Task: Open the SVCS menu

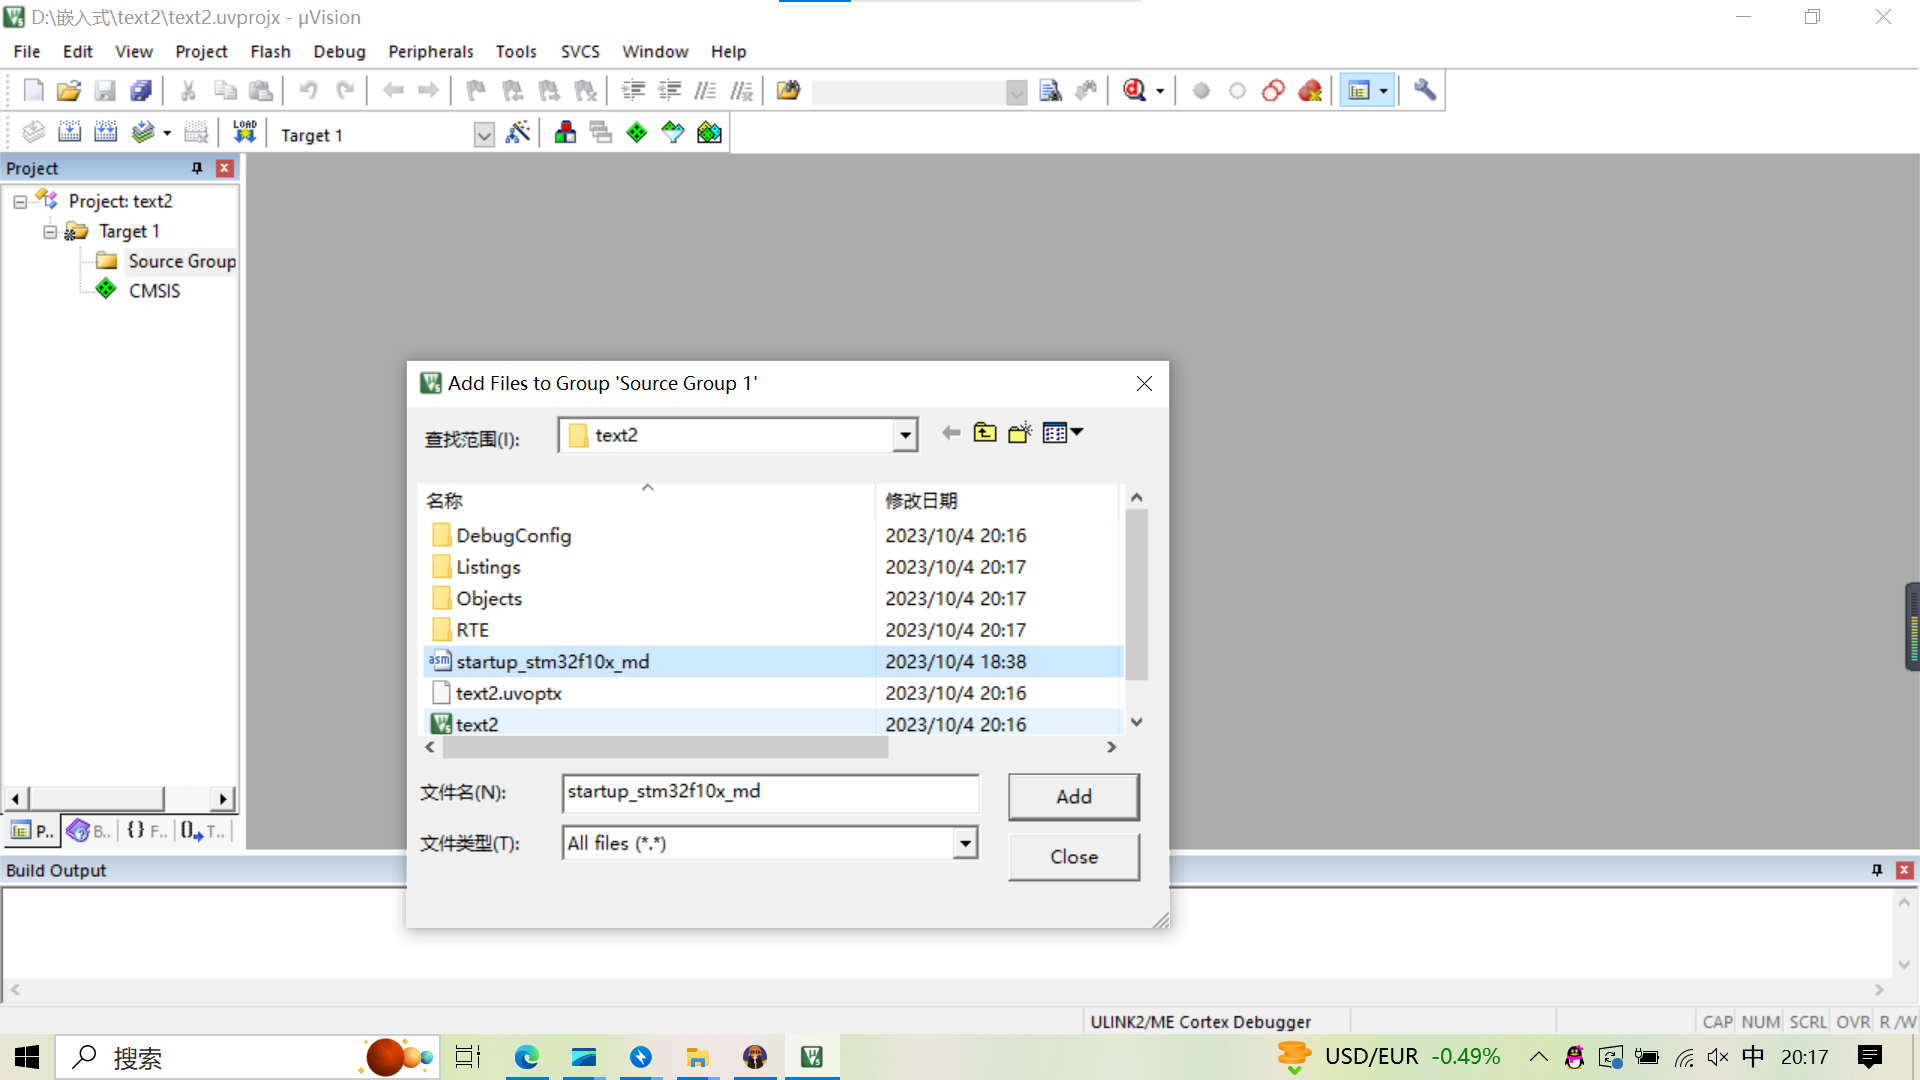Action: pos(580,51)
